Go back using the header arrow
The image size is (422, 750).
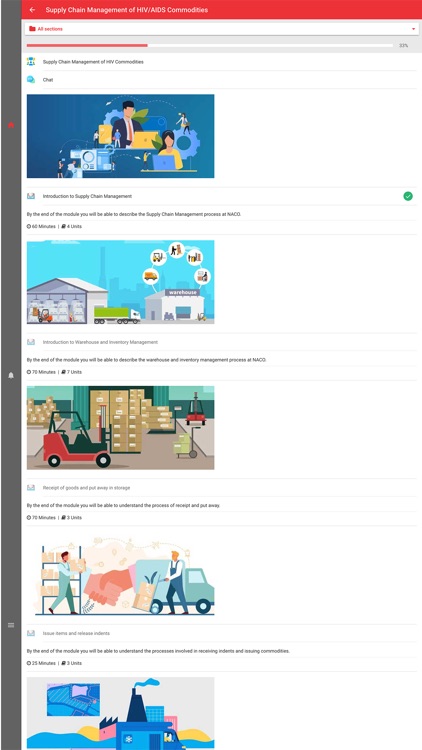point(32,10)
